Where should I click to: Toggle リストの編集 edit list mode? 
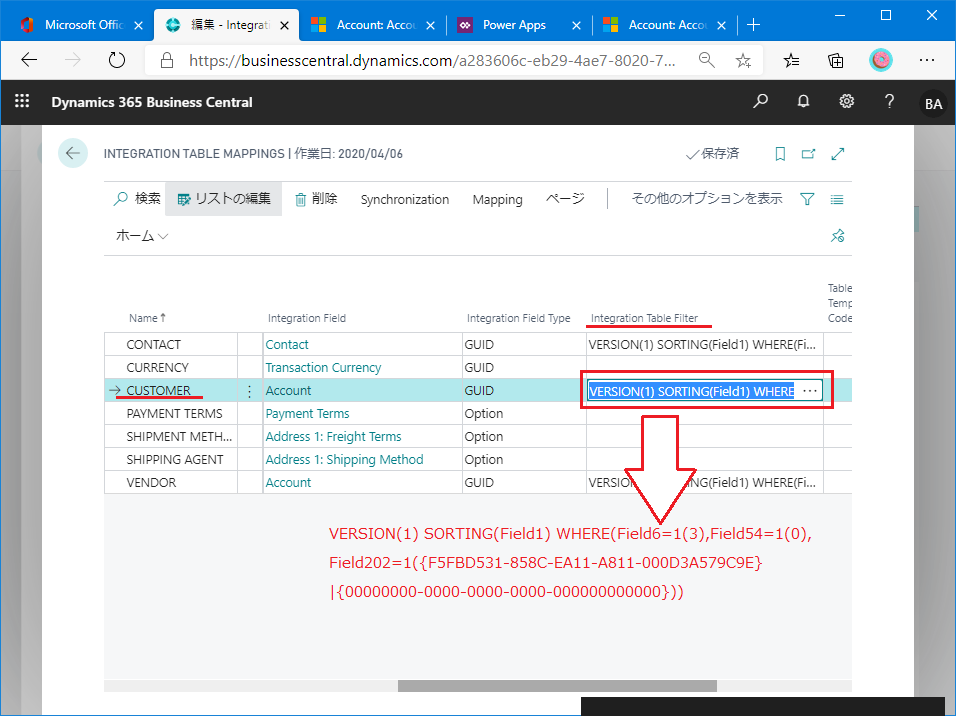(x=224, y=199)
